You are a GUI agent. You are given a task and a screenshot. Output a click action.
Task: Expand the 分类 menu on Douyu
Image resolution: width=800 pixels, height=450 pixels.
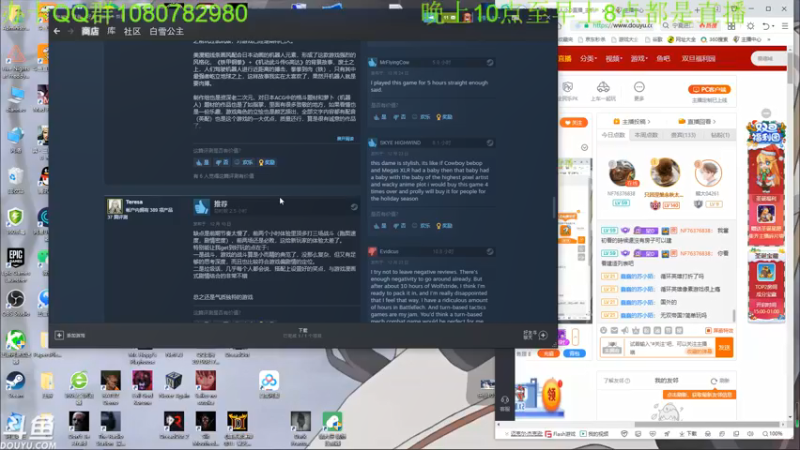pos(588,59)
